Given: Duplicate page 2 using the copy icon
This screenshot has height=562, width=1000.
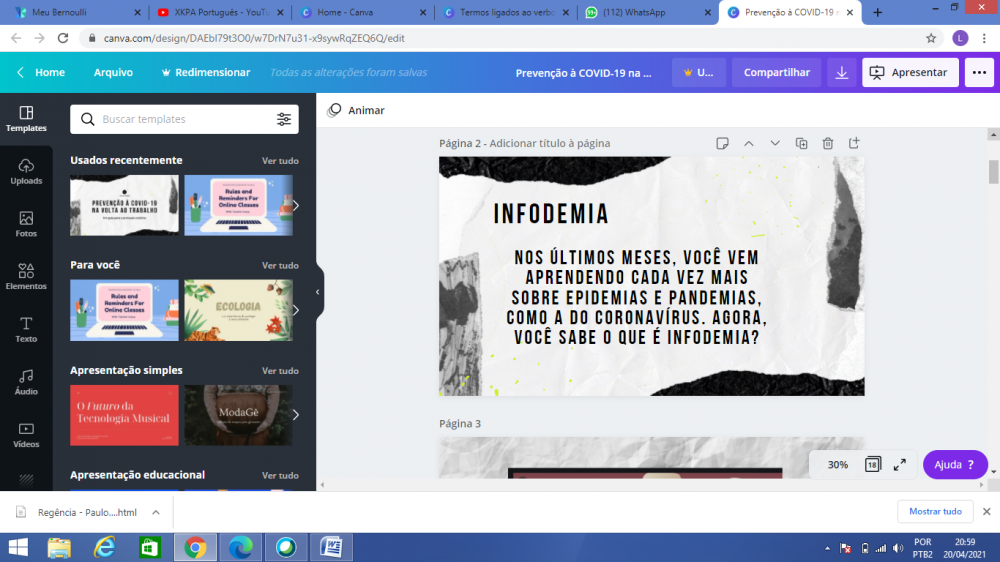Looking at the screenshot, I should pos(801,143).
